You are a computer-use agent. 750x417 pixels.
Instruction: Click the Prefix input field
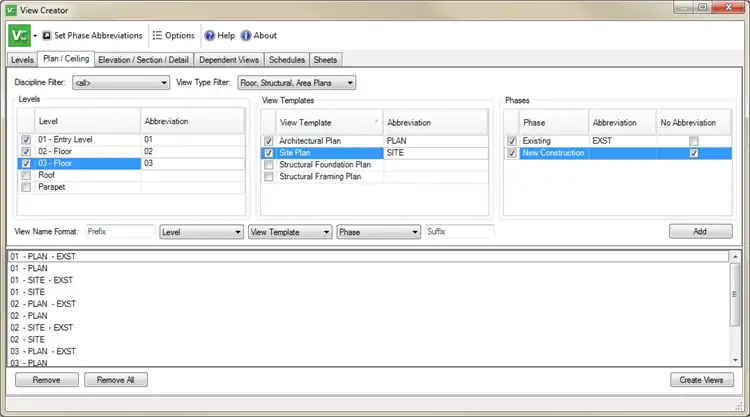click(x=121, y=231)
